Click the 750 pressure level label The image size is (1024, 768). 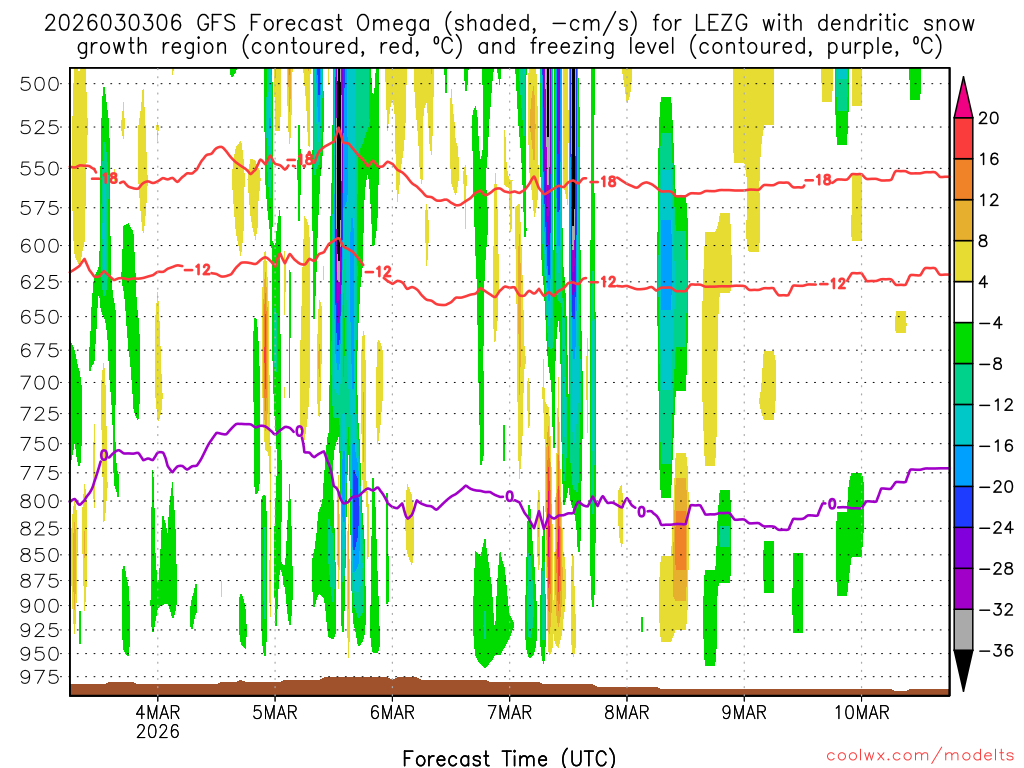[39, 444]
